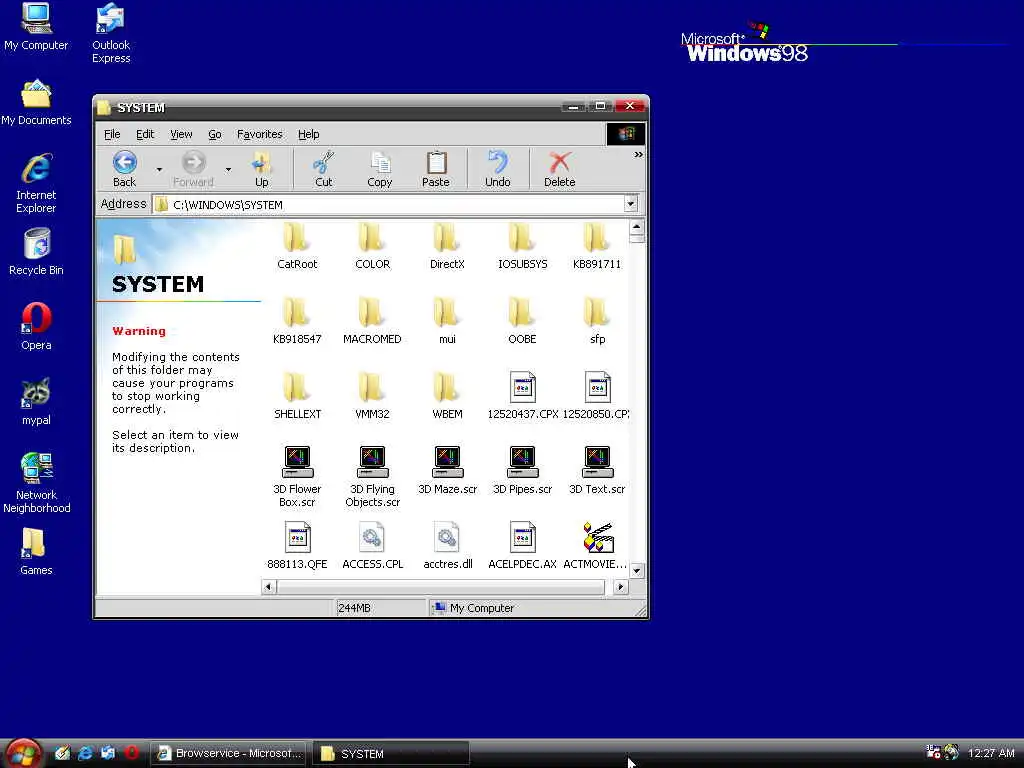The width and height of the screenshot is (1024, 768).
Task: Select the 3D Flower Box.scr screensaver
Action: click(297, 477)
